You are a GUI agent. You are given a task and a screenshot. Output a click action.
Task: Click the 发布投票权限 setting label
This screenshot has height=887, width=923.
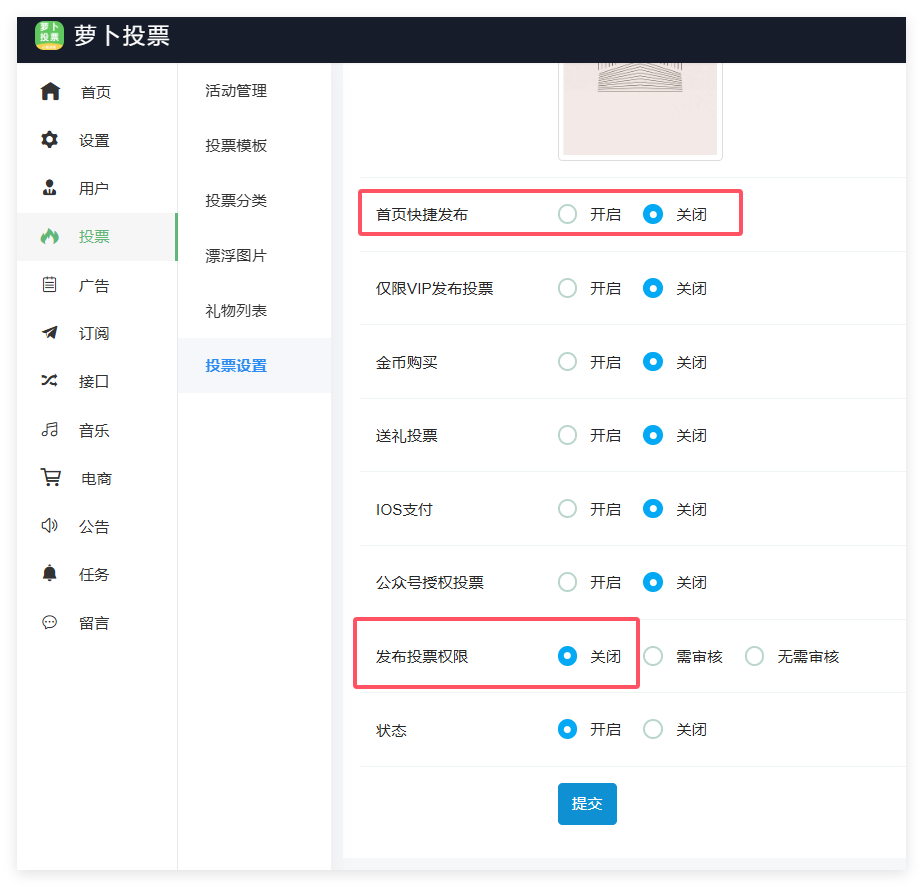point(421,656)
